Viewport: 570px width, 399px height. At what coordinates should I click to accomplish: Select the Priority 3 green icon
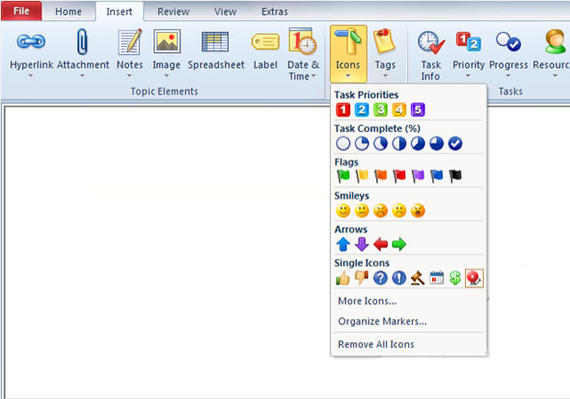(x=380, y=110)
